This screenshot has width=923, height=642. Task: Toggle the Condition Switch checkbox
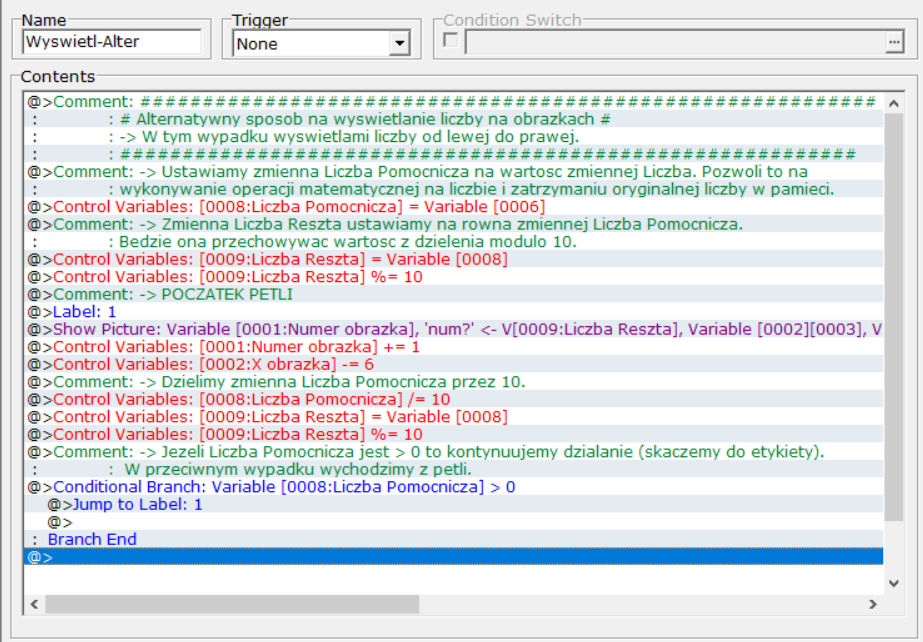tap(450, 40)
